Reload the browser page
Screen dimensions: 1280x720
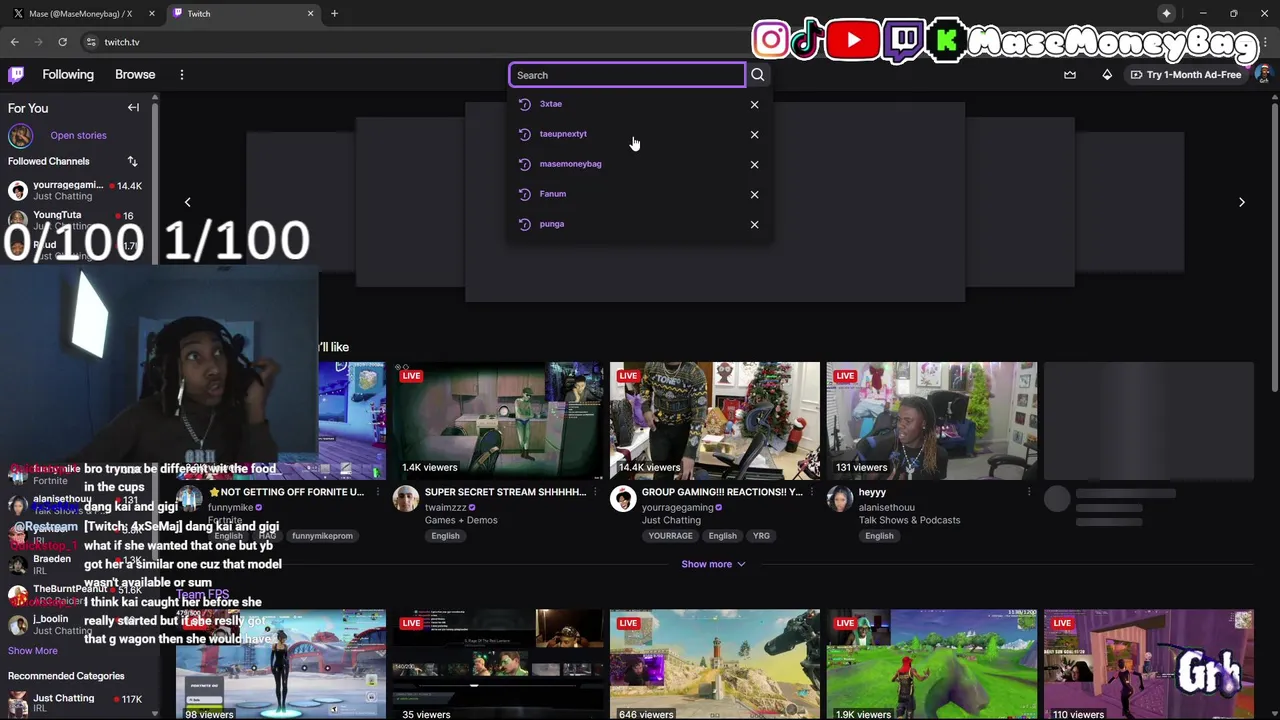point(62,42)
